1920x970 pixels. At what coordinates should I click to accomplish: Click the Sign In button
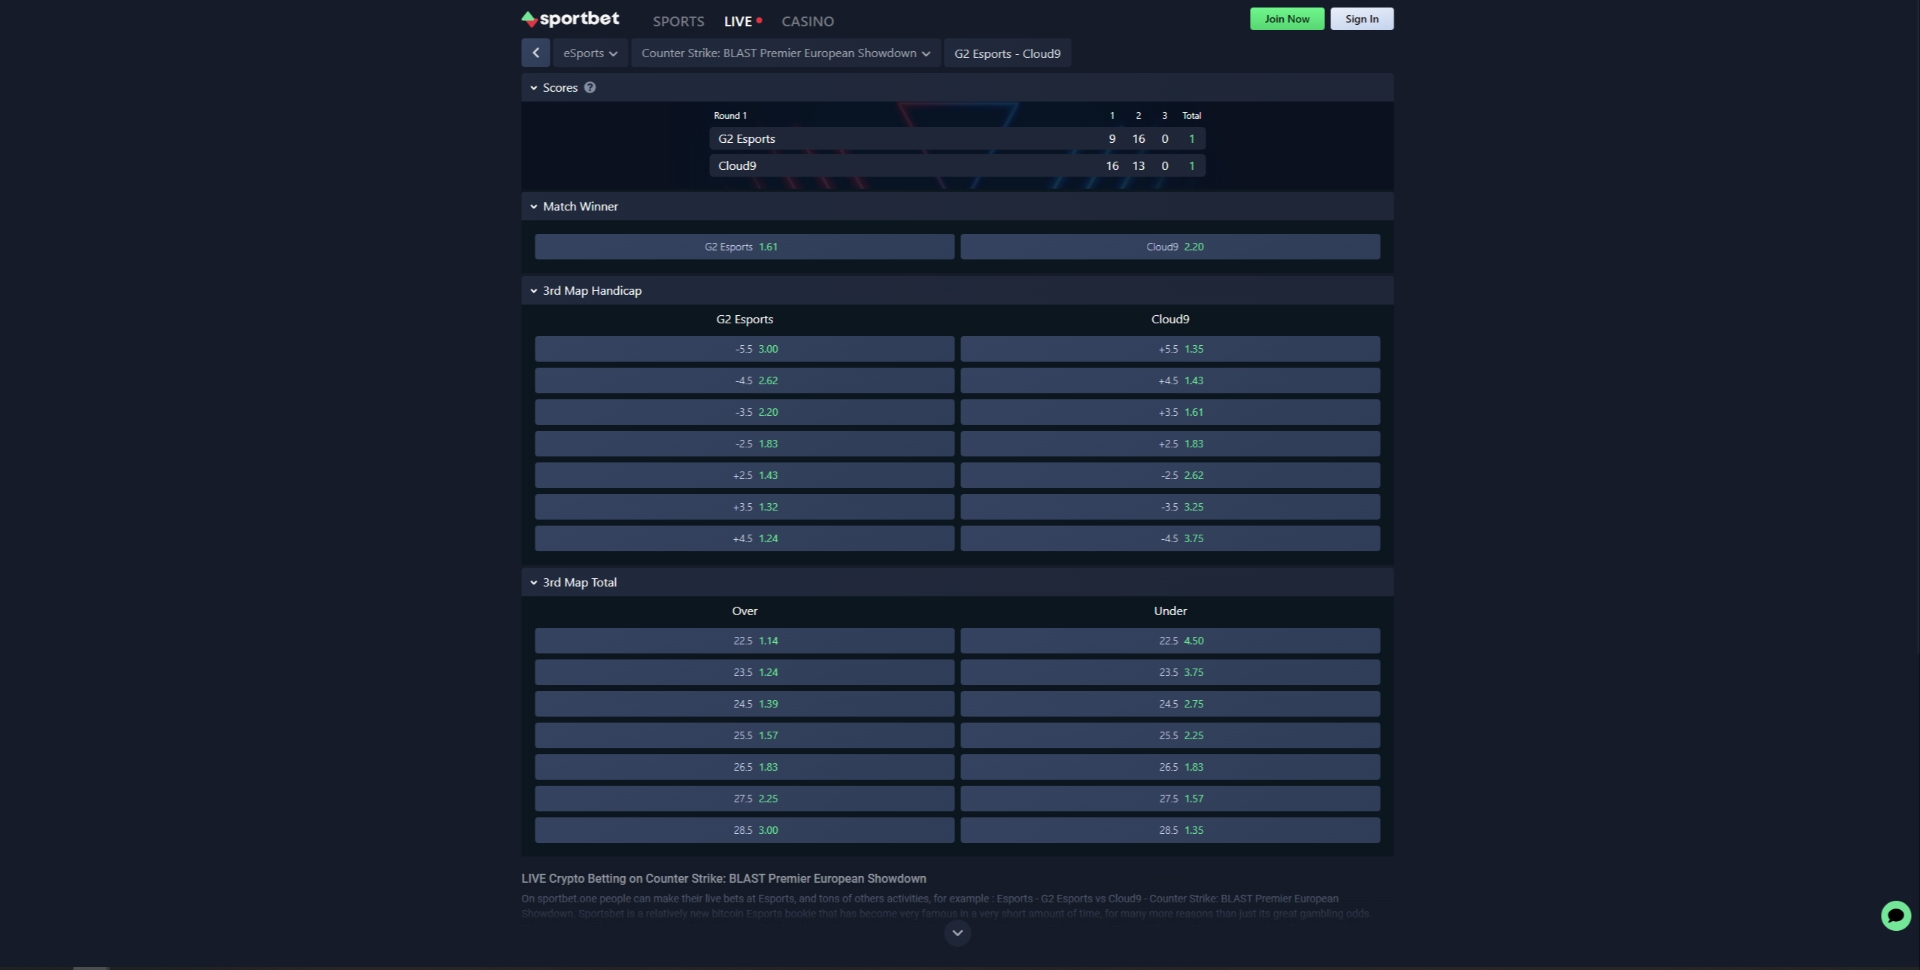click(x=1361, y=19)
